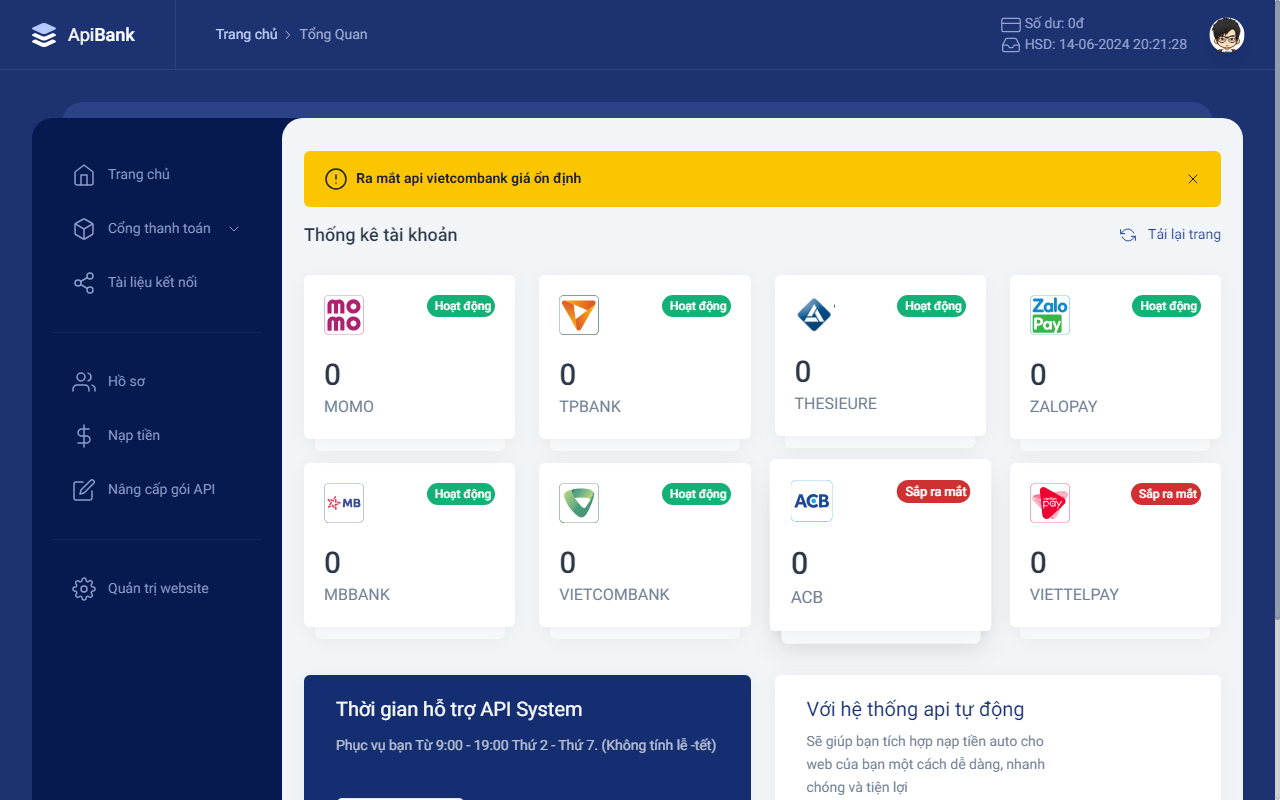The height and width of the screenshot is (800, 1280).
Task: Click the wallet icon beside Số dư
Action: 1011,24
